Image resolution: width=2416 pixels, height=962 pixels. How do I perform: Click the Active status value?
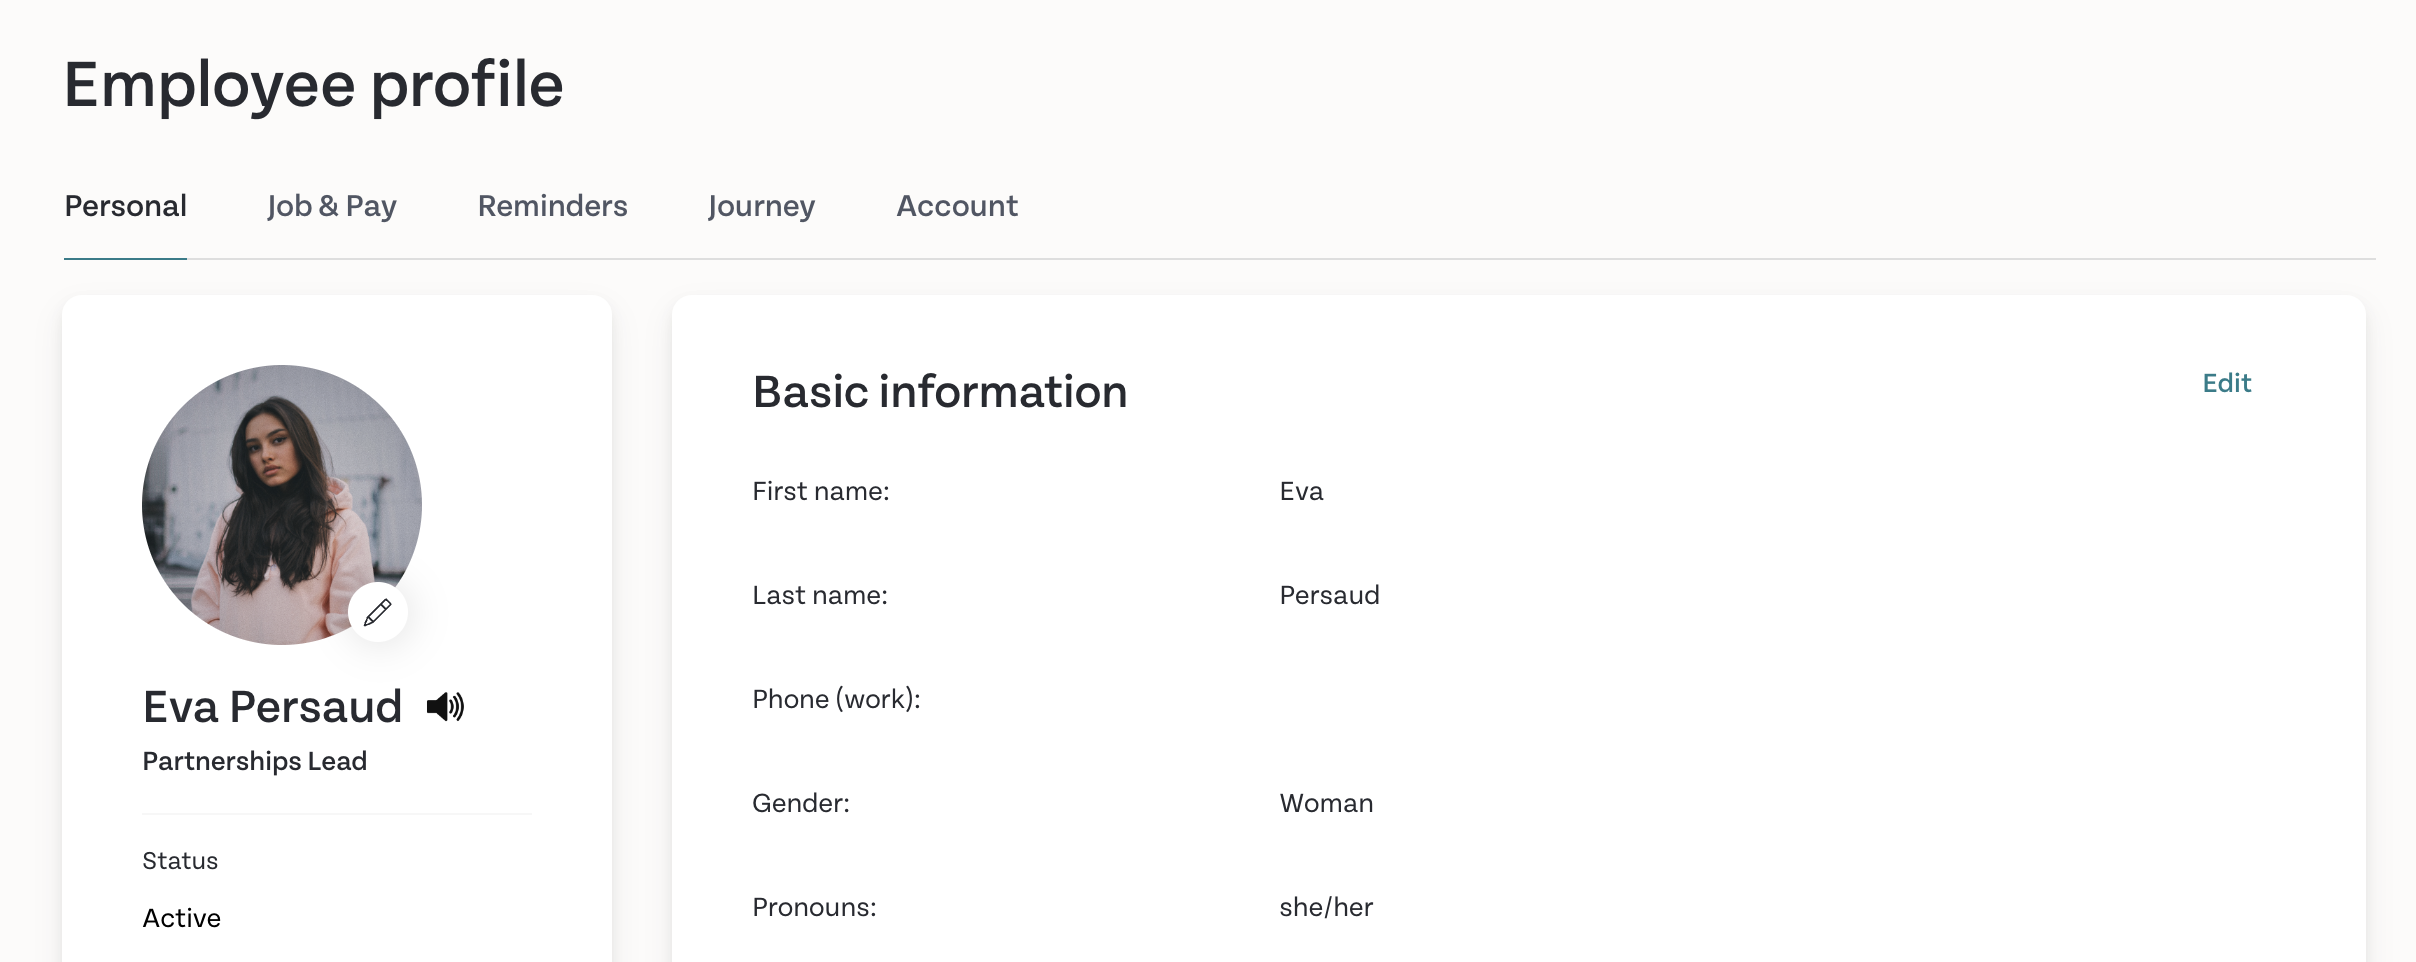click(182, 918)
